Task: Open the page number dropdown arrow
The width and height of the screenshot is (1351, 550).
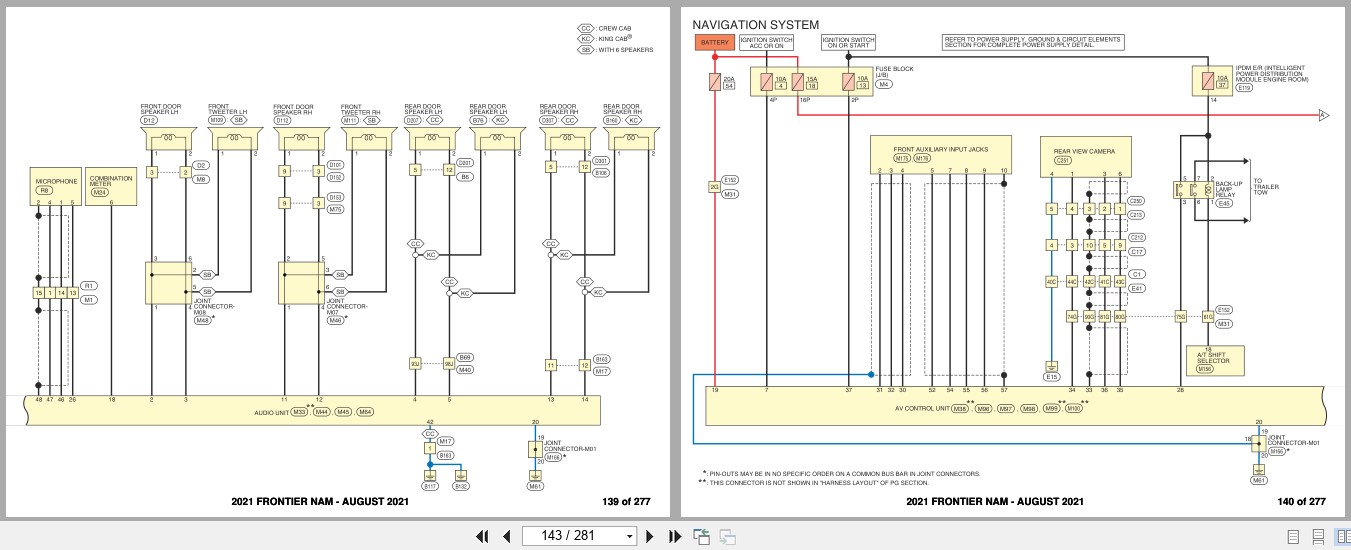Action: [629, 536]
